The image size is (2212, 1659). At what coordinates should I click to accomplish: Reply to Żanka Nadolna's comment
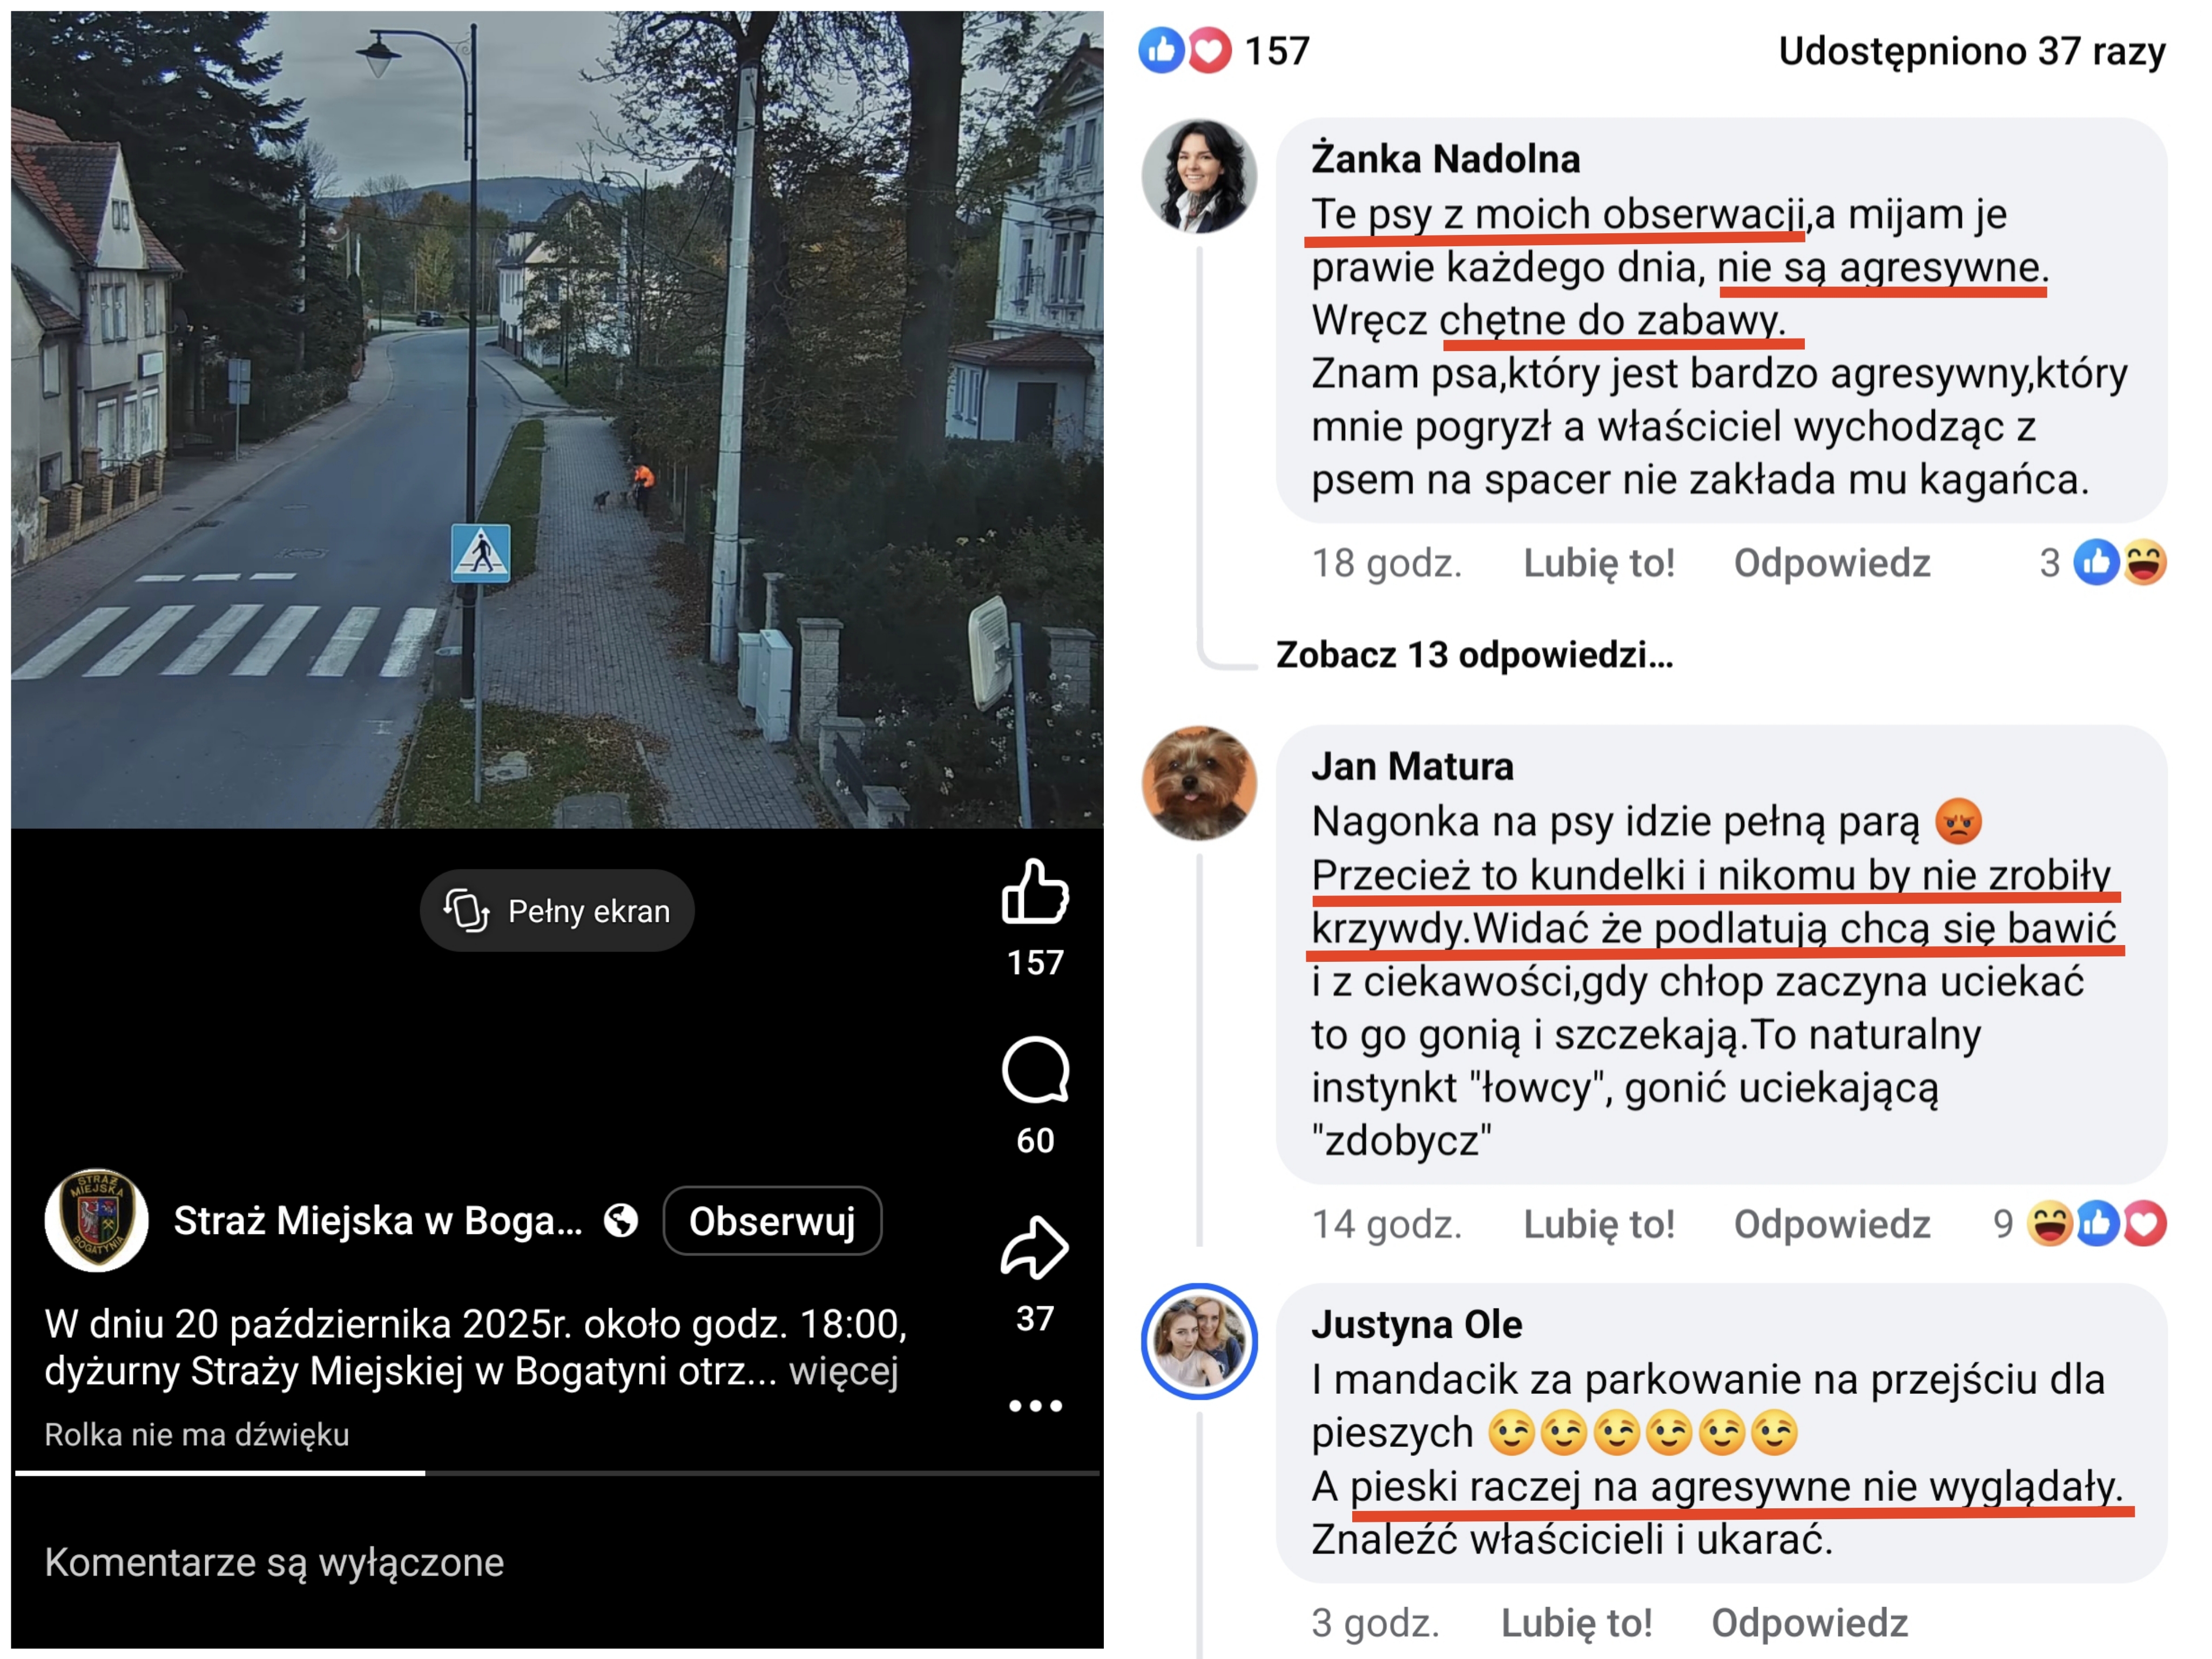point(1831,563)
